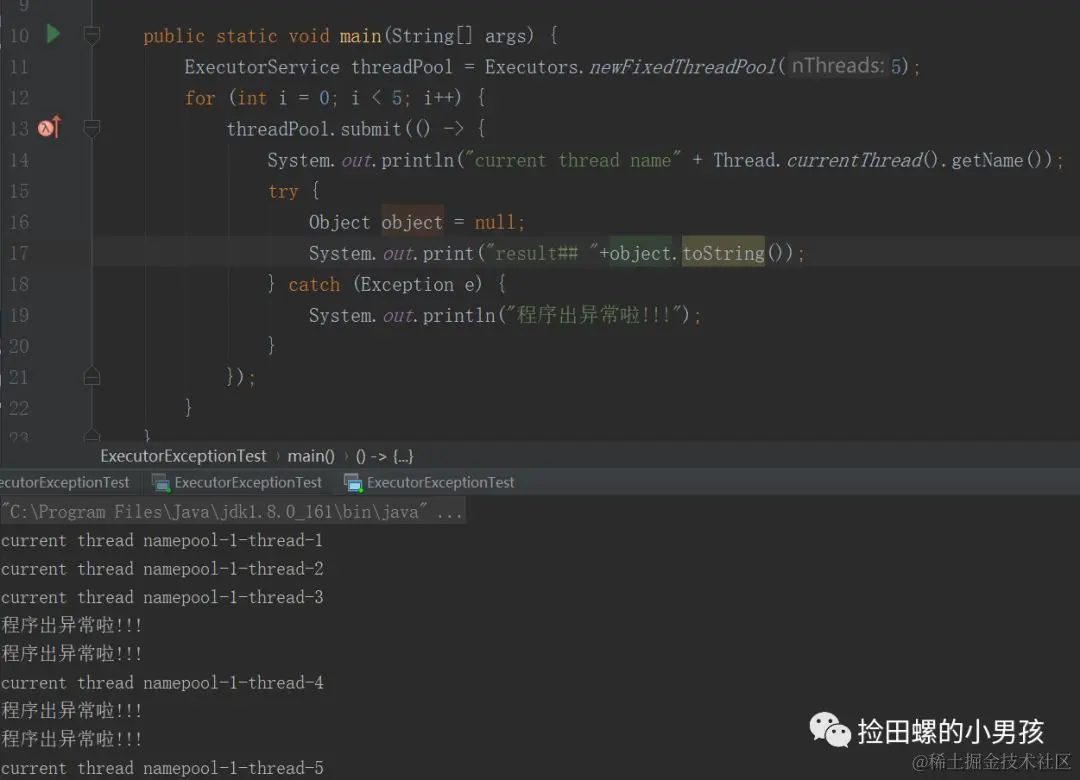Screen dimensions: 1080x780
Task: Select main() in the breadcrumb bar
Action: (x=311, y=456)
